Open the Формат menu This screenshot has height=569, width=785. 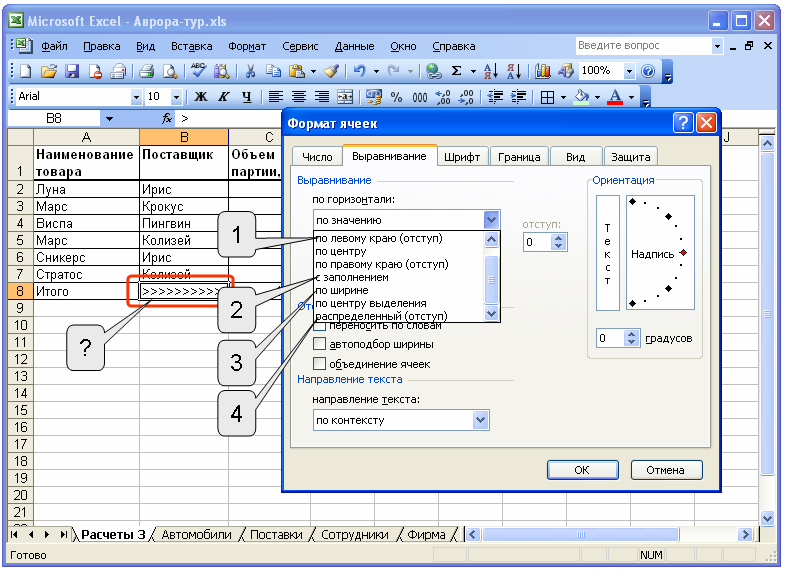247,47
